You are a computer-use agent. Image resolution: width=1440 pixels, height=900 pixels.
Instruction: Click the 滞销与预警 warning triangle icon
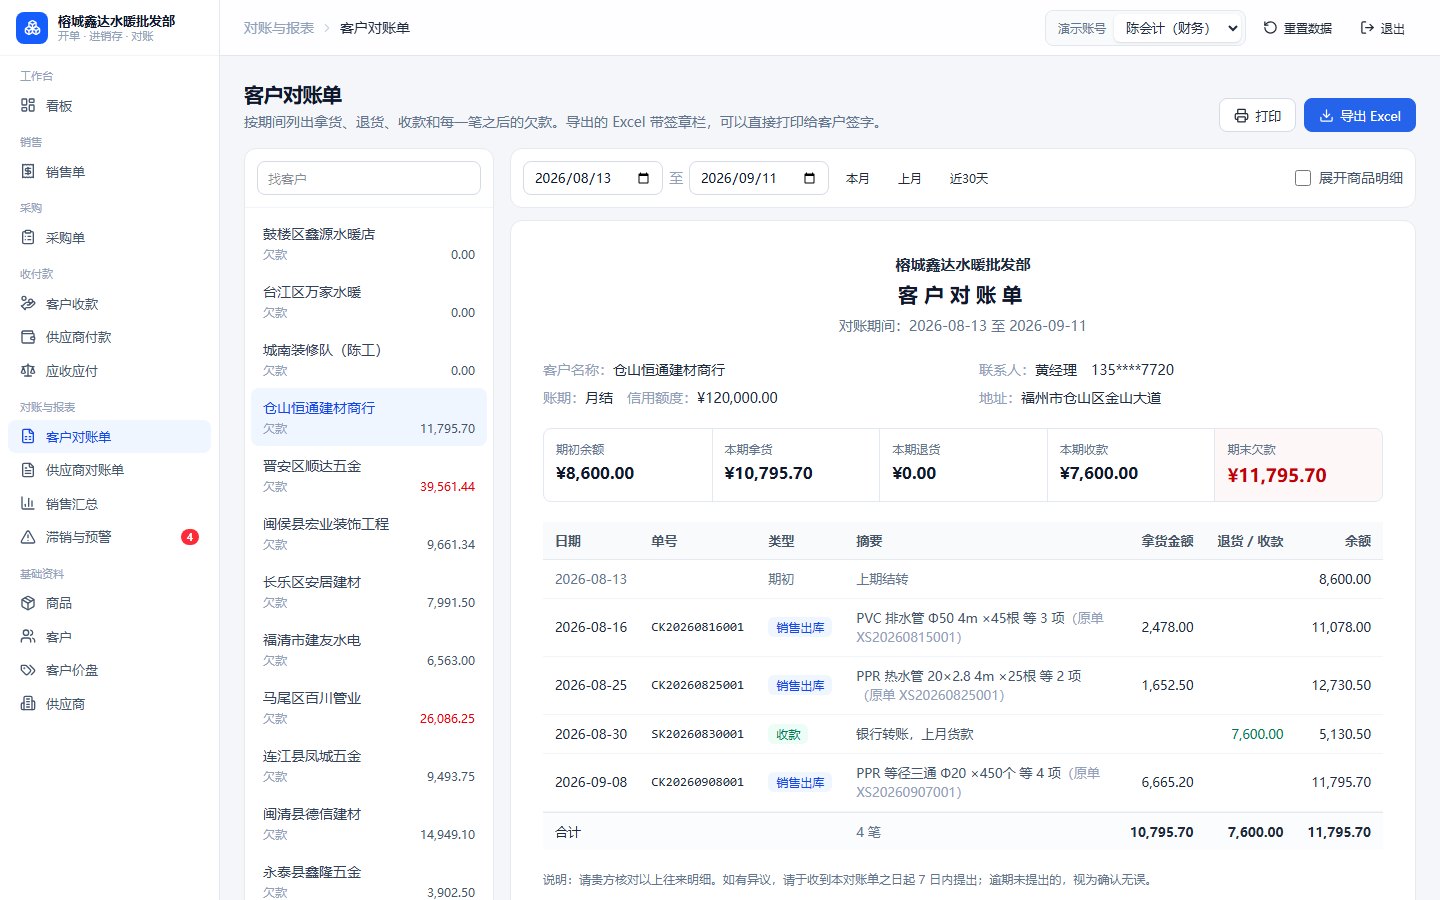click(28, 537)
